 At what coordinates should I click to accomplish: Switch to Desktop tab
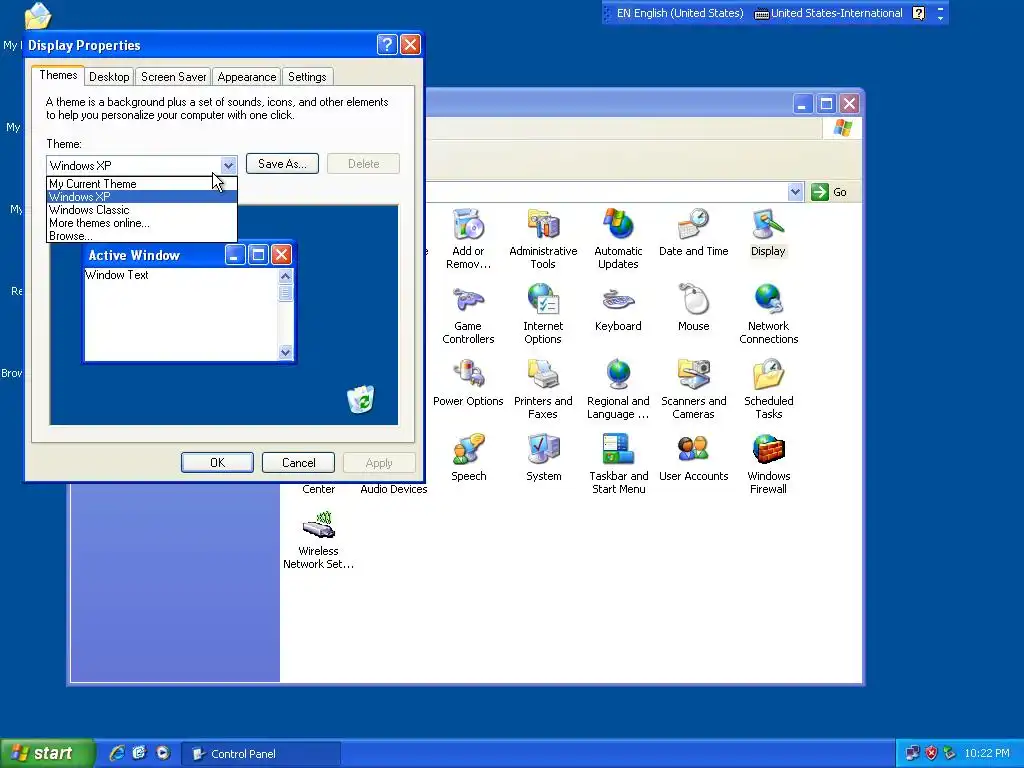pos(109,76)
